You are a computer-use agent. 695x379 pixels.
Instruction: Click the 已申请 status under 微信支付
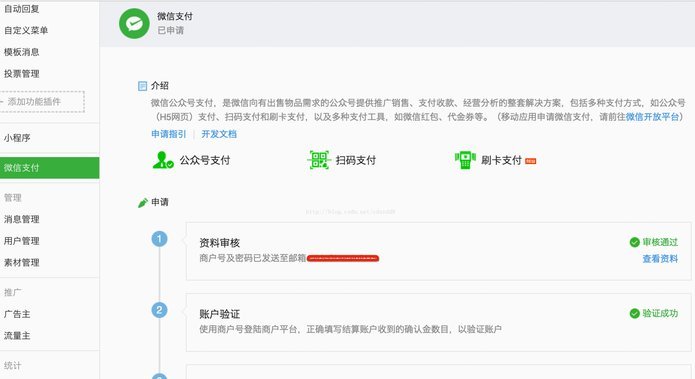[x=171, y=31]
